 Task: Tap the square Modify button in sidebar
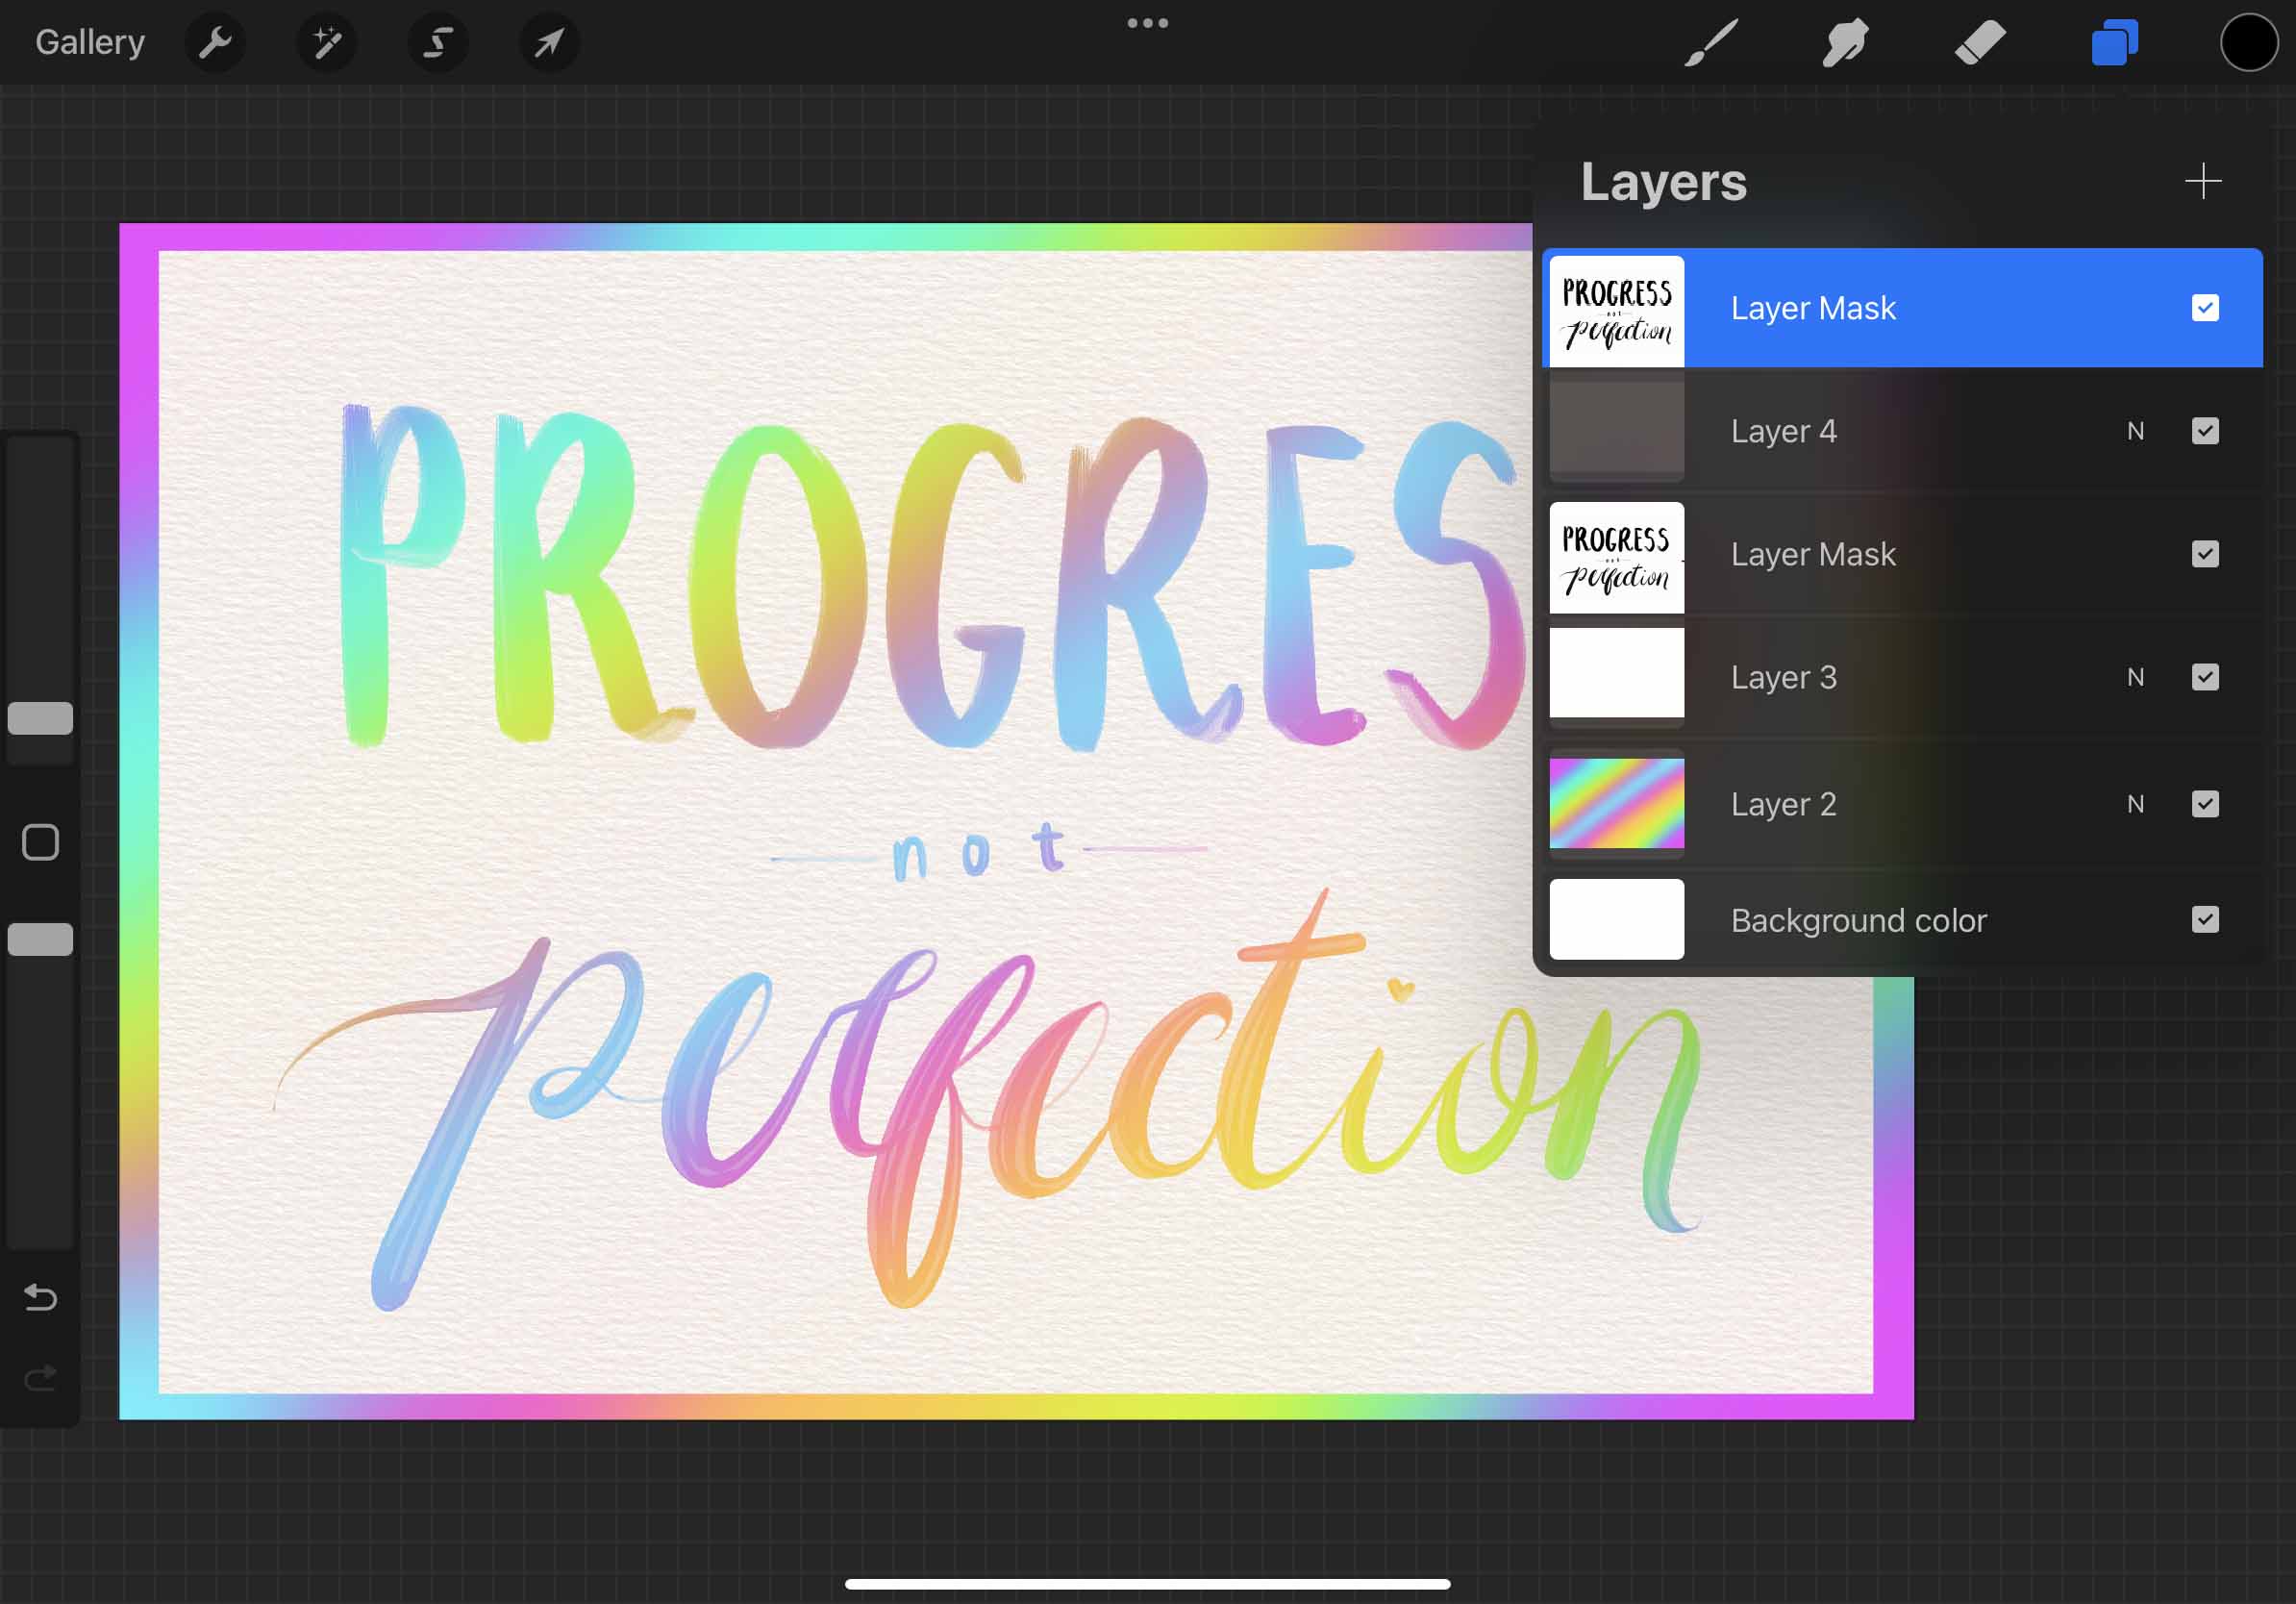(40, 842)
